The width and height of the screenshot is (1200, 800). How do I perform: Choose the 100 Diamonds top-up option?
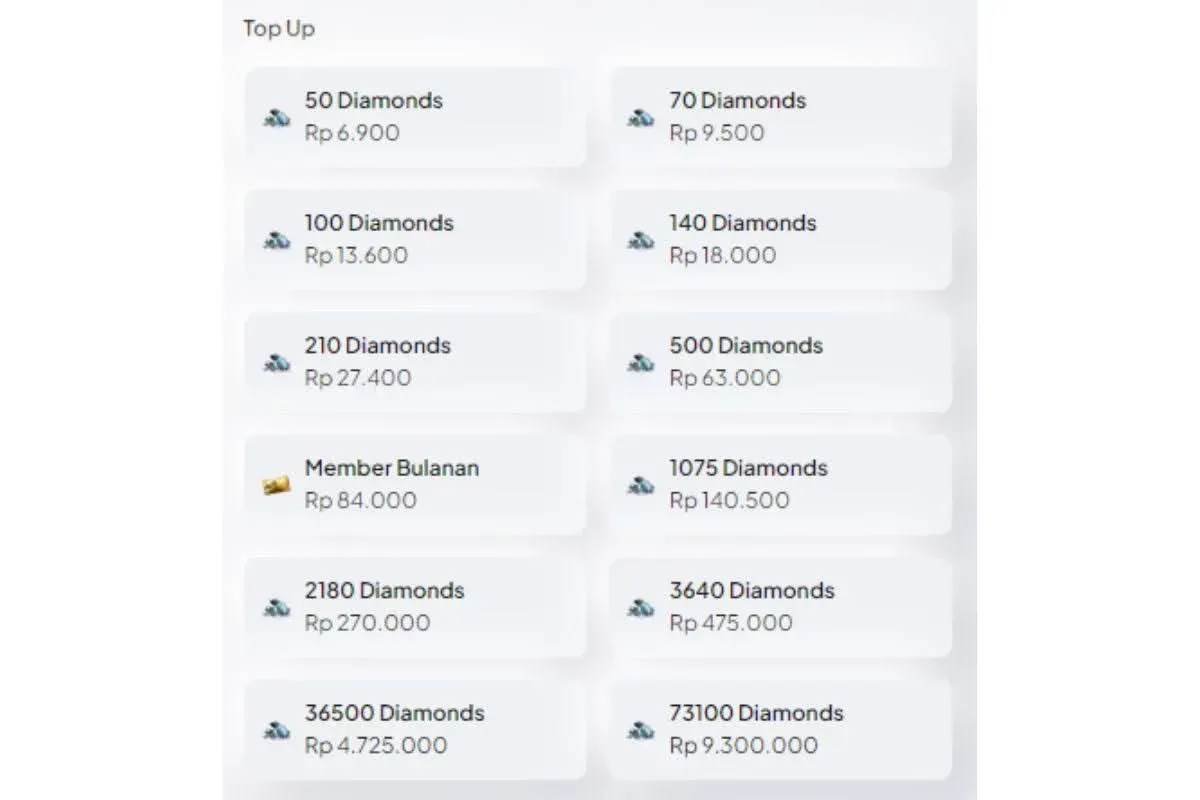pos(415,238)
